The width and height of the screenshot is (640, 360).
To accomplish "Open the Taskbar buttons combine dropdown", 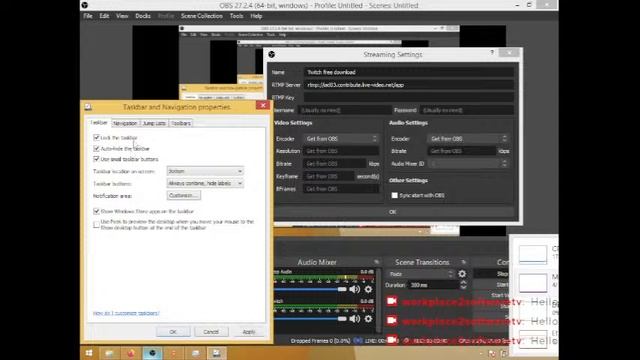I will pyautogui.click(x=205, y=183).
